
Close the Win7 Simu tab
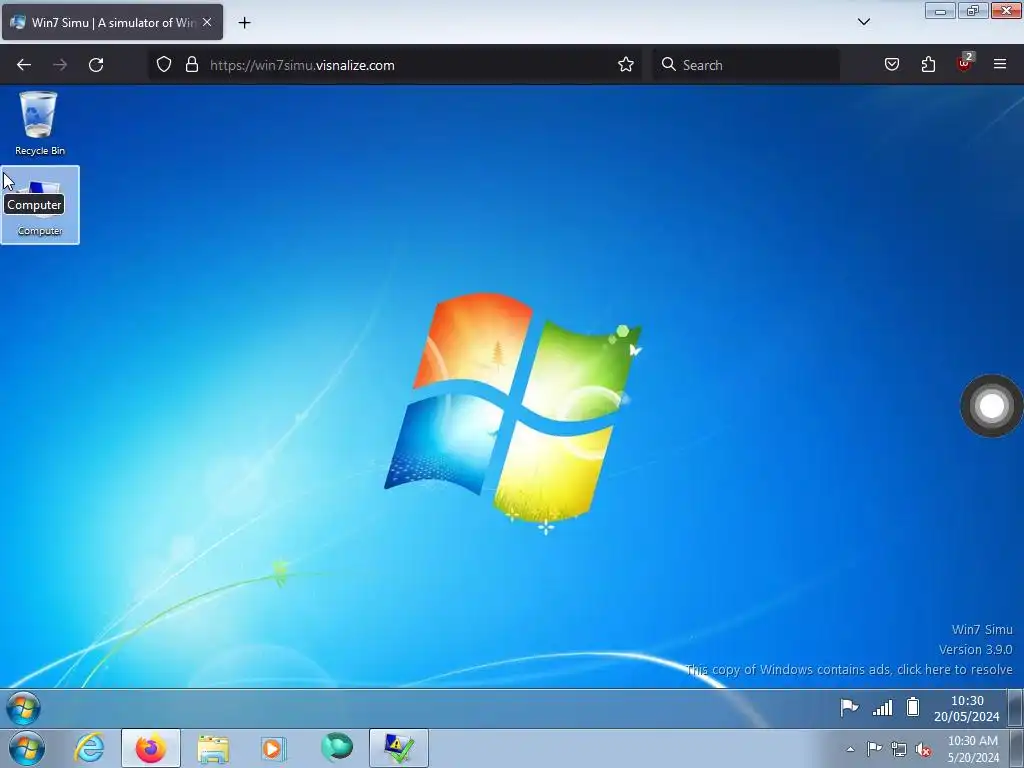[x=207, y=22]
